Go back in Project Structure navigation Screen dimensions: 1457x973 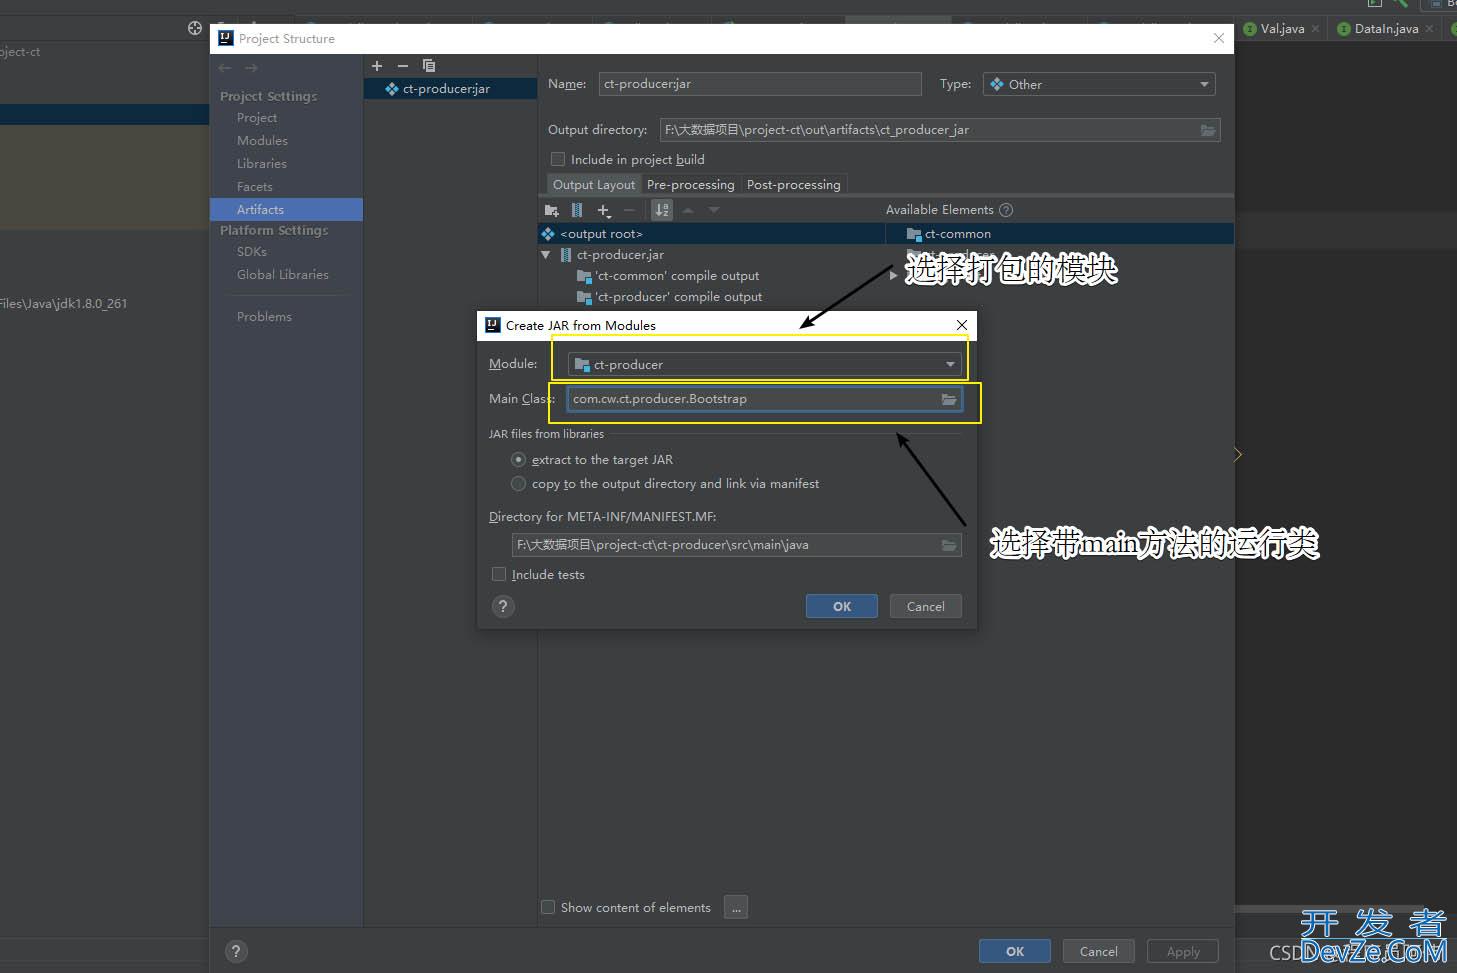tap(225, 68)
